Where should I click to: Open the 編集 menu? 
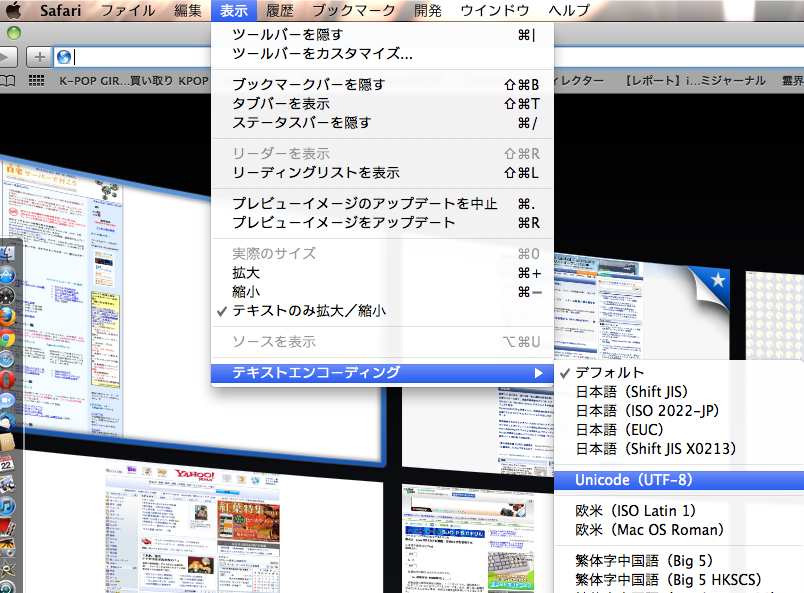tap(188, 10)
